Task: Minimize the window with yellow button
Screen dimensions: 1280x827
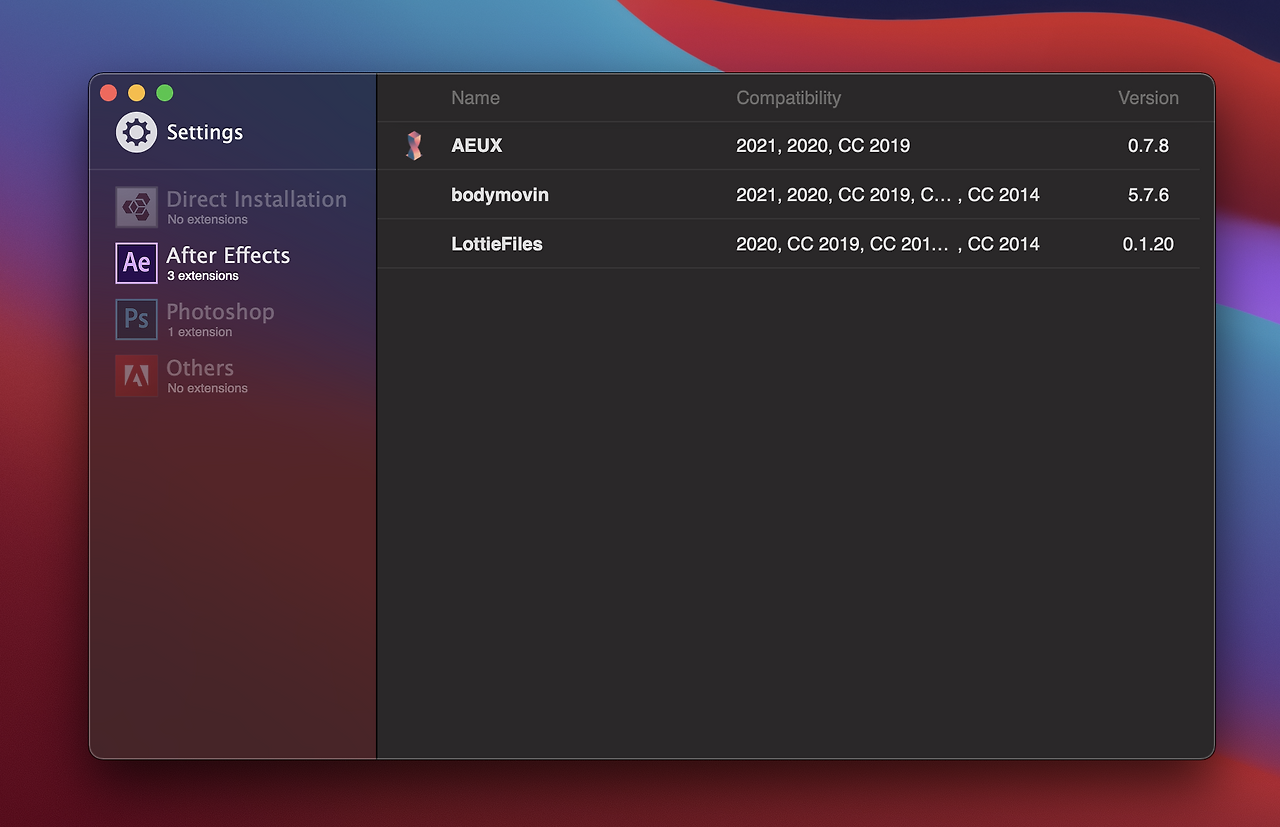Action: pos(137,93)
